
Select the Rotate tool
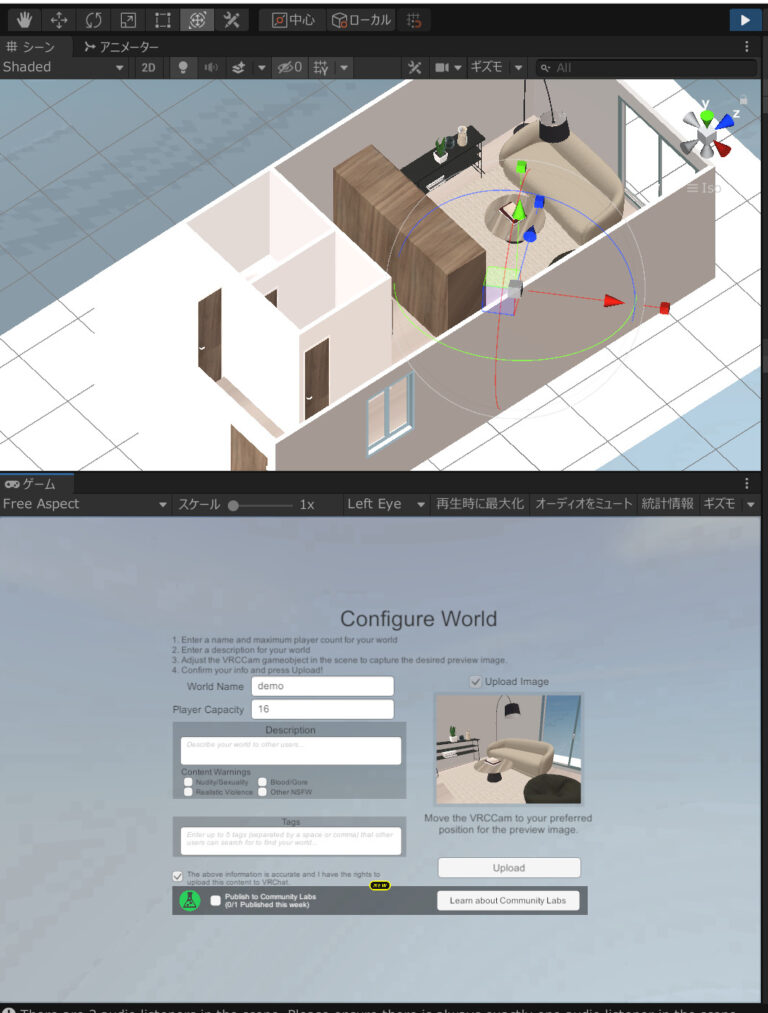point(93,19)
